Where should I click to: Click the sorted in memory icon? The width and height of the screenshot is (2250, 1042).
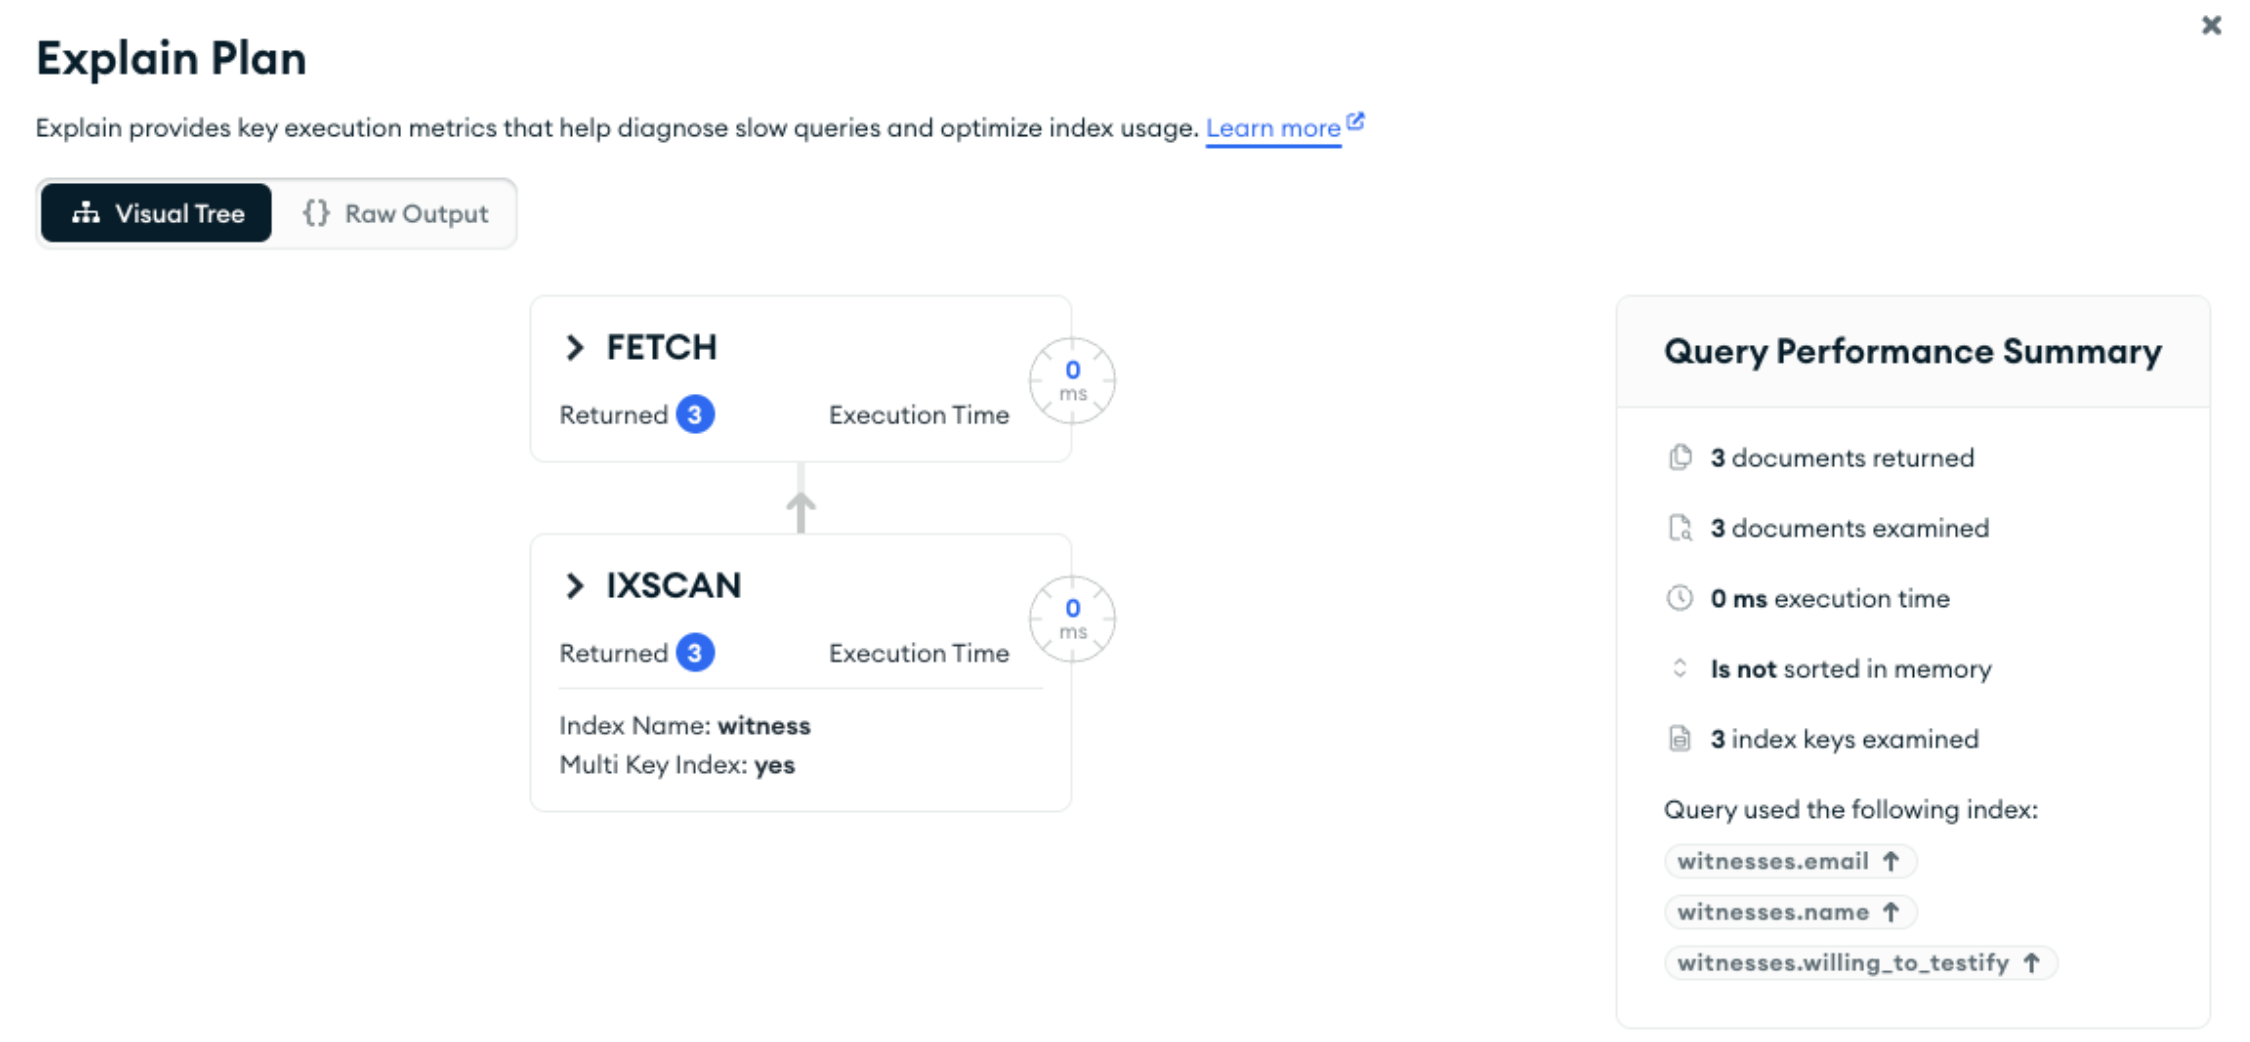tap(1682, 668)
